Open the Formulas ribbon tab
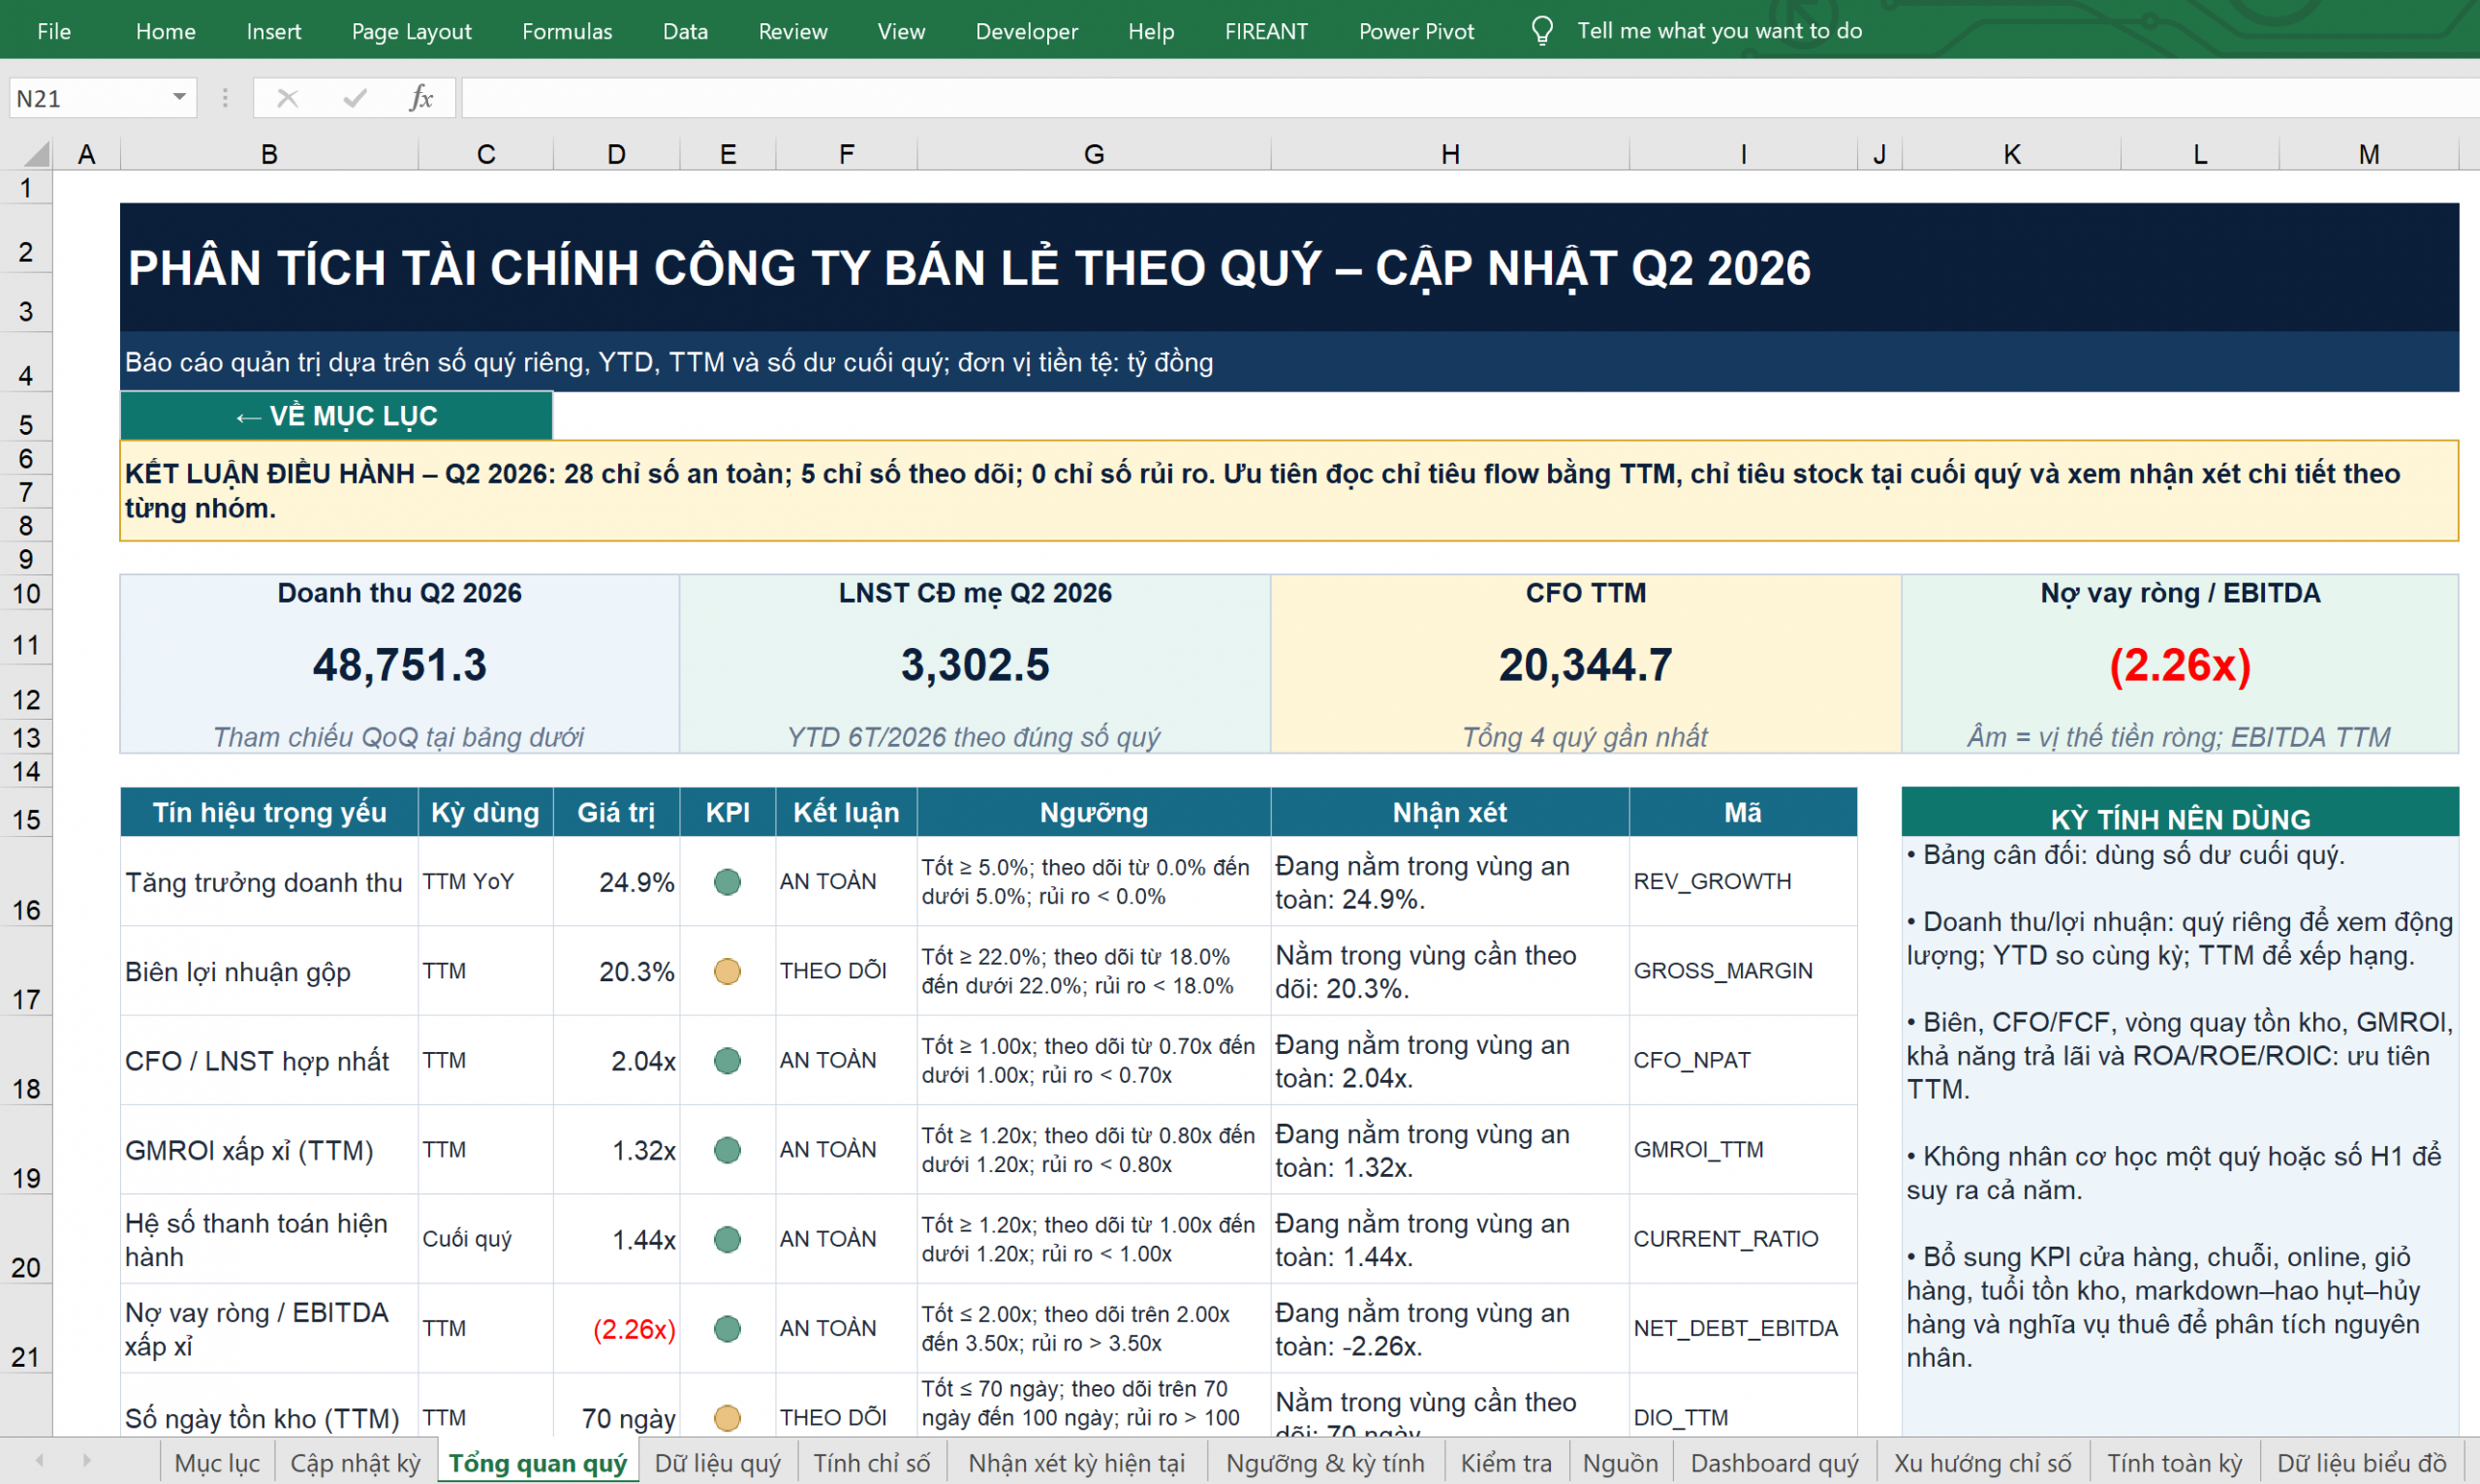The height and width of the screenshot is (1484, 2480). (x=567, y=31)
